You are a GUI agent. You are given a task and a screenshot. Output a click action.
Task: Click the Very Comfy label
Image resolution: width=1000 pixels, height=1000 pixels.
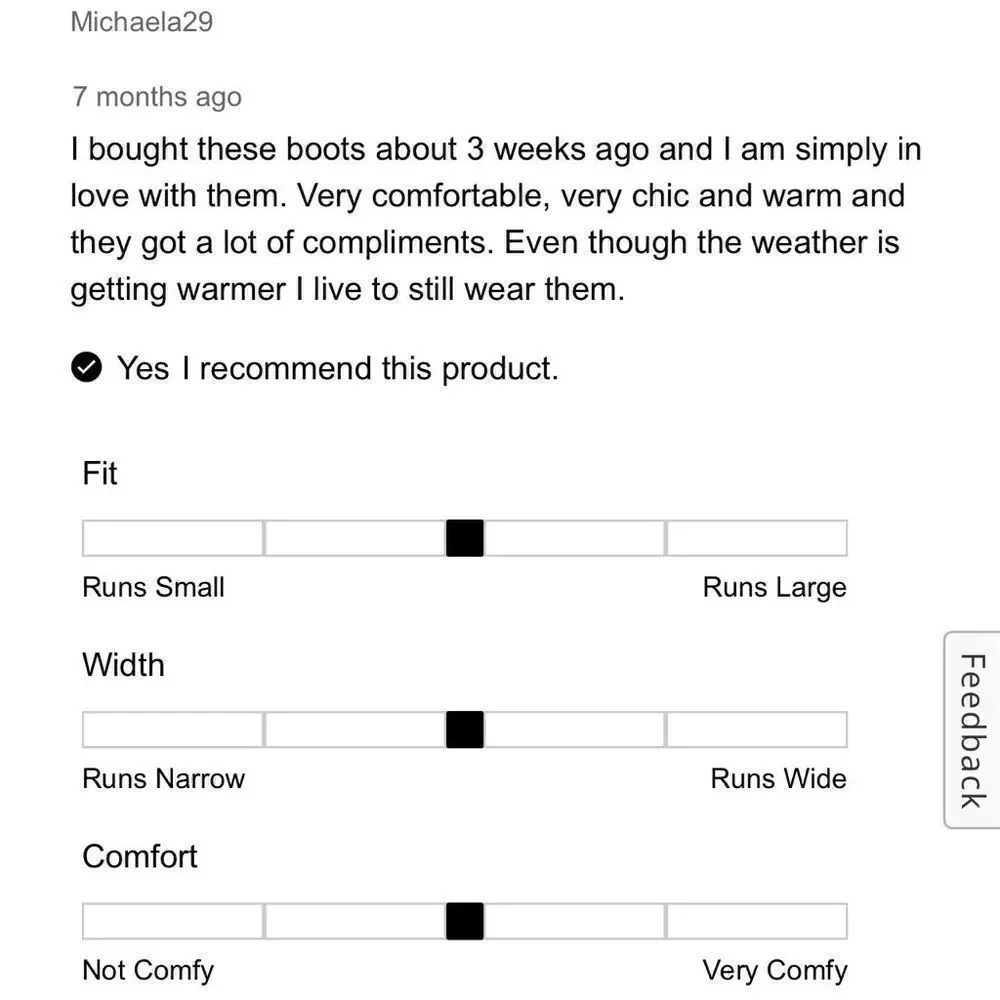click(x=775, y=971)
